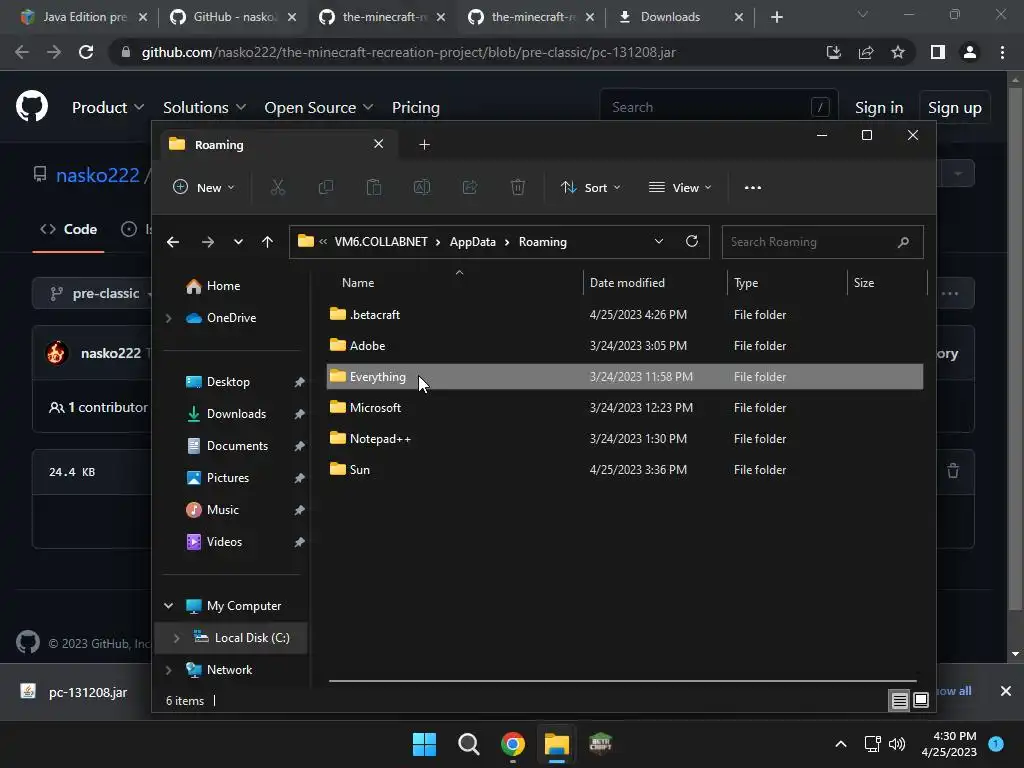Select the Notepad++ folder
This screenshot has width=1024, height=768.
624,439
